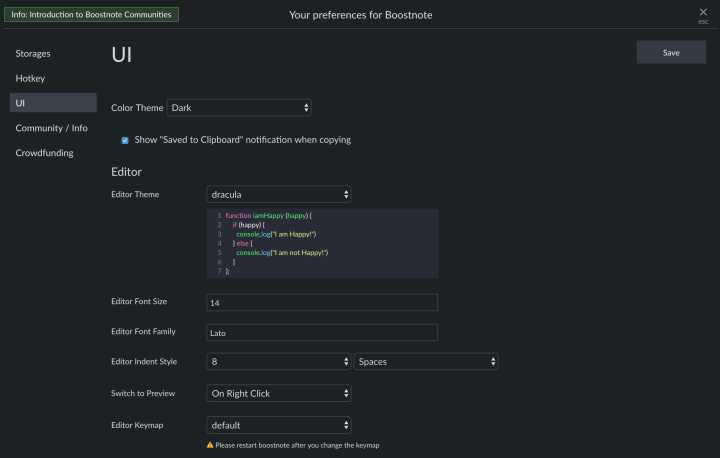Open the Community / Info tab
Image resolution: width=720 pixels, height=458 pixels.
coord(51,128)
